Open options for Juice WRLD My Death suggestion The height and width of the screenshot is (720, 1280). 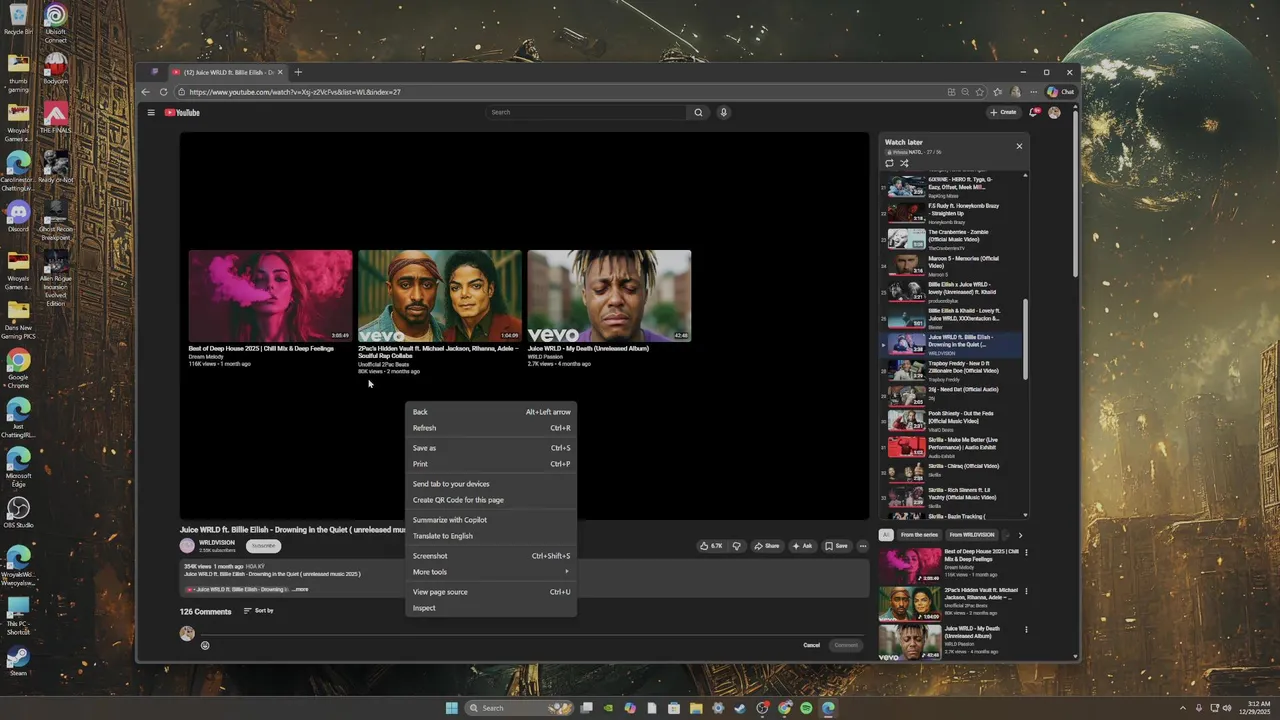coord(1026,630)
